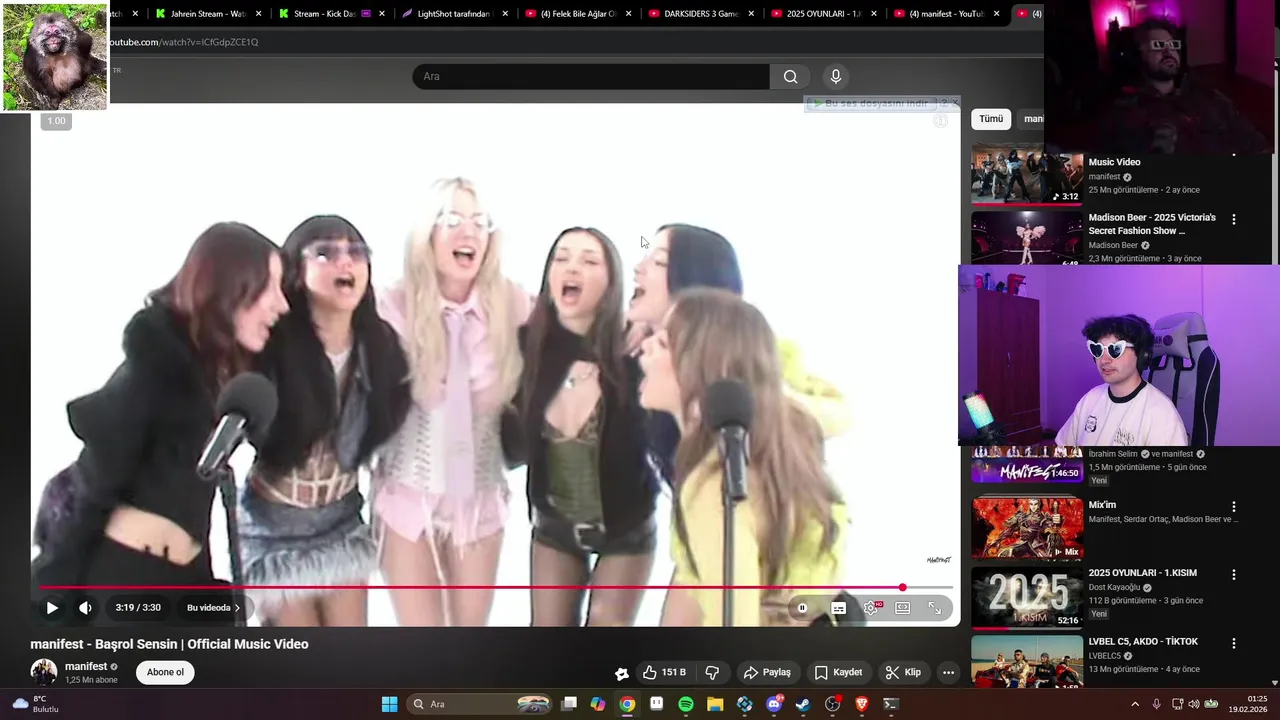Image resolution: width=1280 pixels, height=720 pixels.
Task: Enter fullscreen mode in the player
Action: (x=935, y=607)
